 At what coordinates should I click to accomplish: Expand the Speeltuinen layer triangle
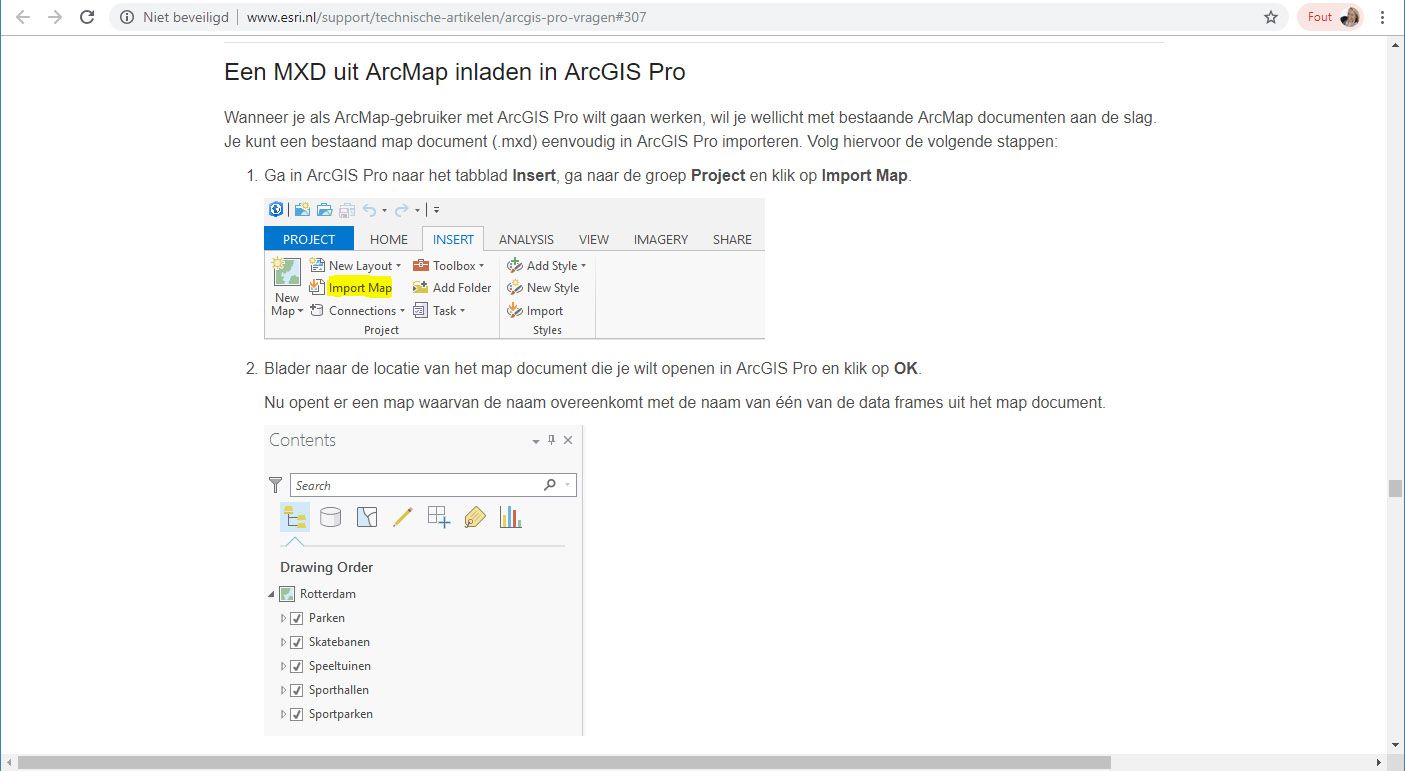coord(283,666)
